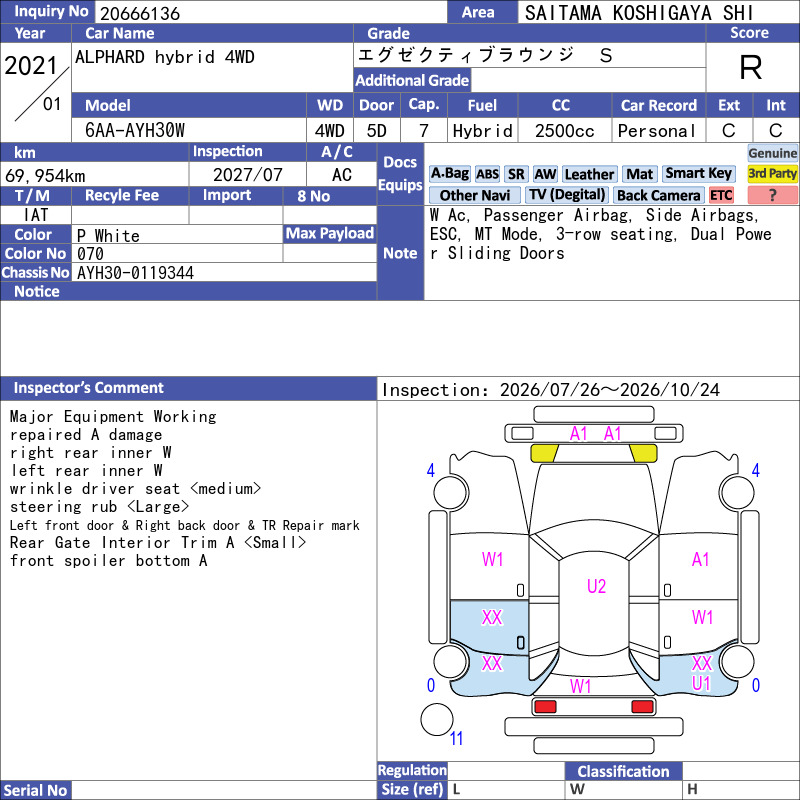Click the Additional Grade label
This screenshot has width=800, height=800.
pos(412,80)
